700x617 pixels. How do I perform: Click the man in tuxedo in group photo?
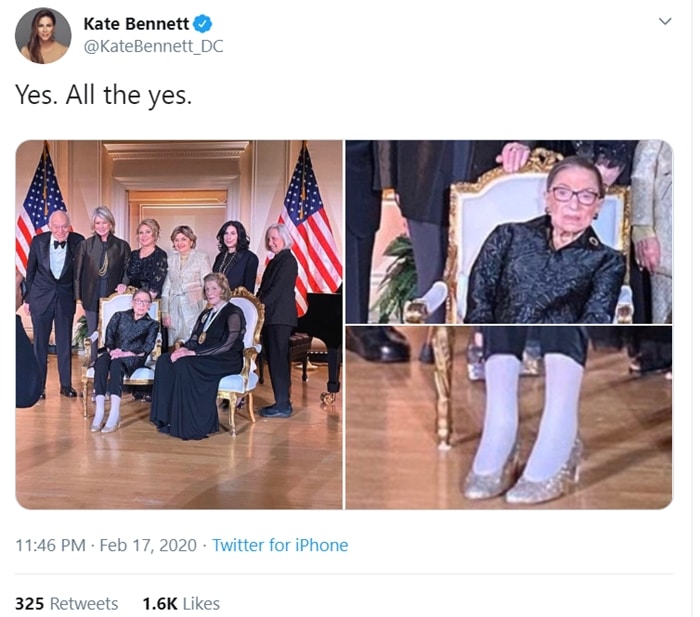coord(53,303)
